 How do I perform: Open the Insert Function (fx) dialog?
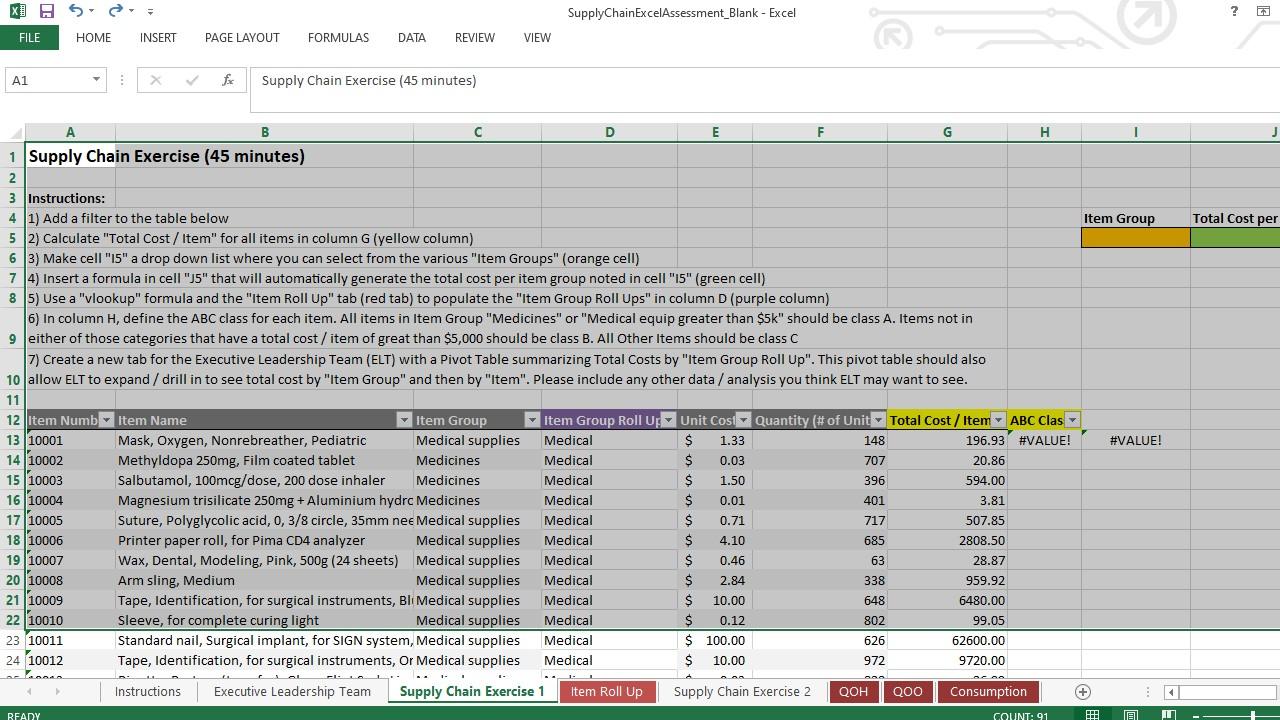(x=228, y=79)
